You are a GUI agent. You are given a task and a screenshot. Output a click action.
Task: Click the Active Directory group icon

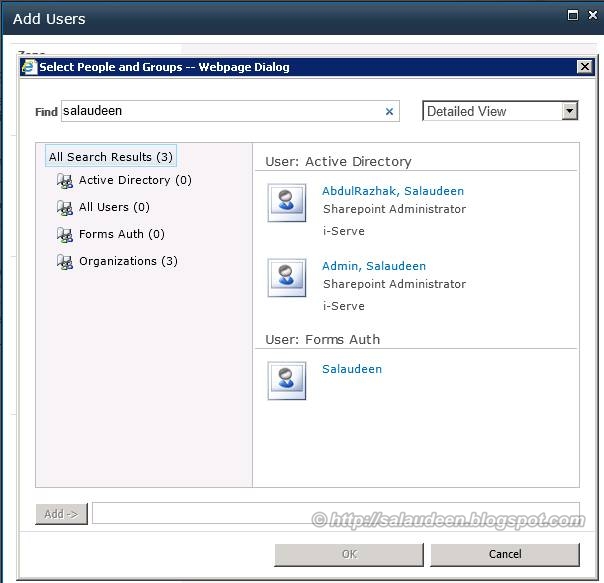(x=65, y=181)
